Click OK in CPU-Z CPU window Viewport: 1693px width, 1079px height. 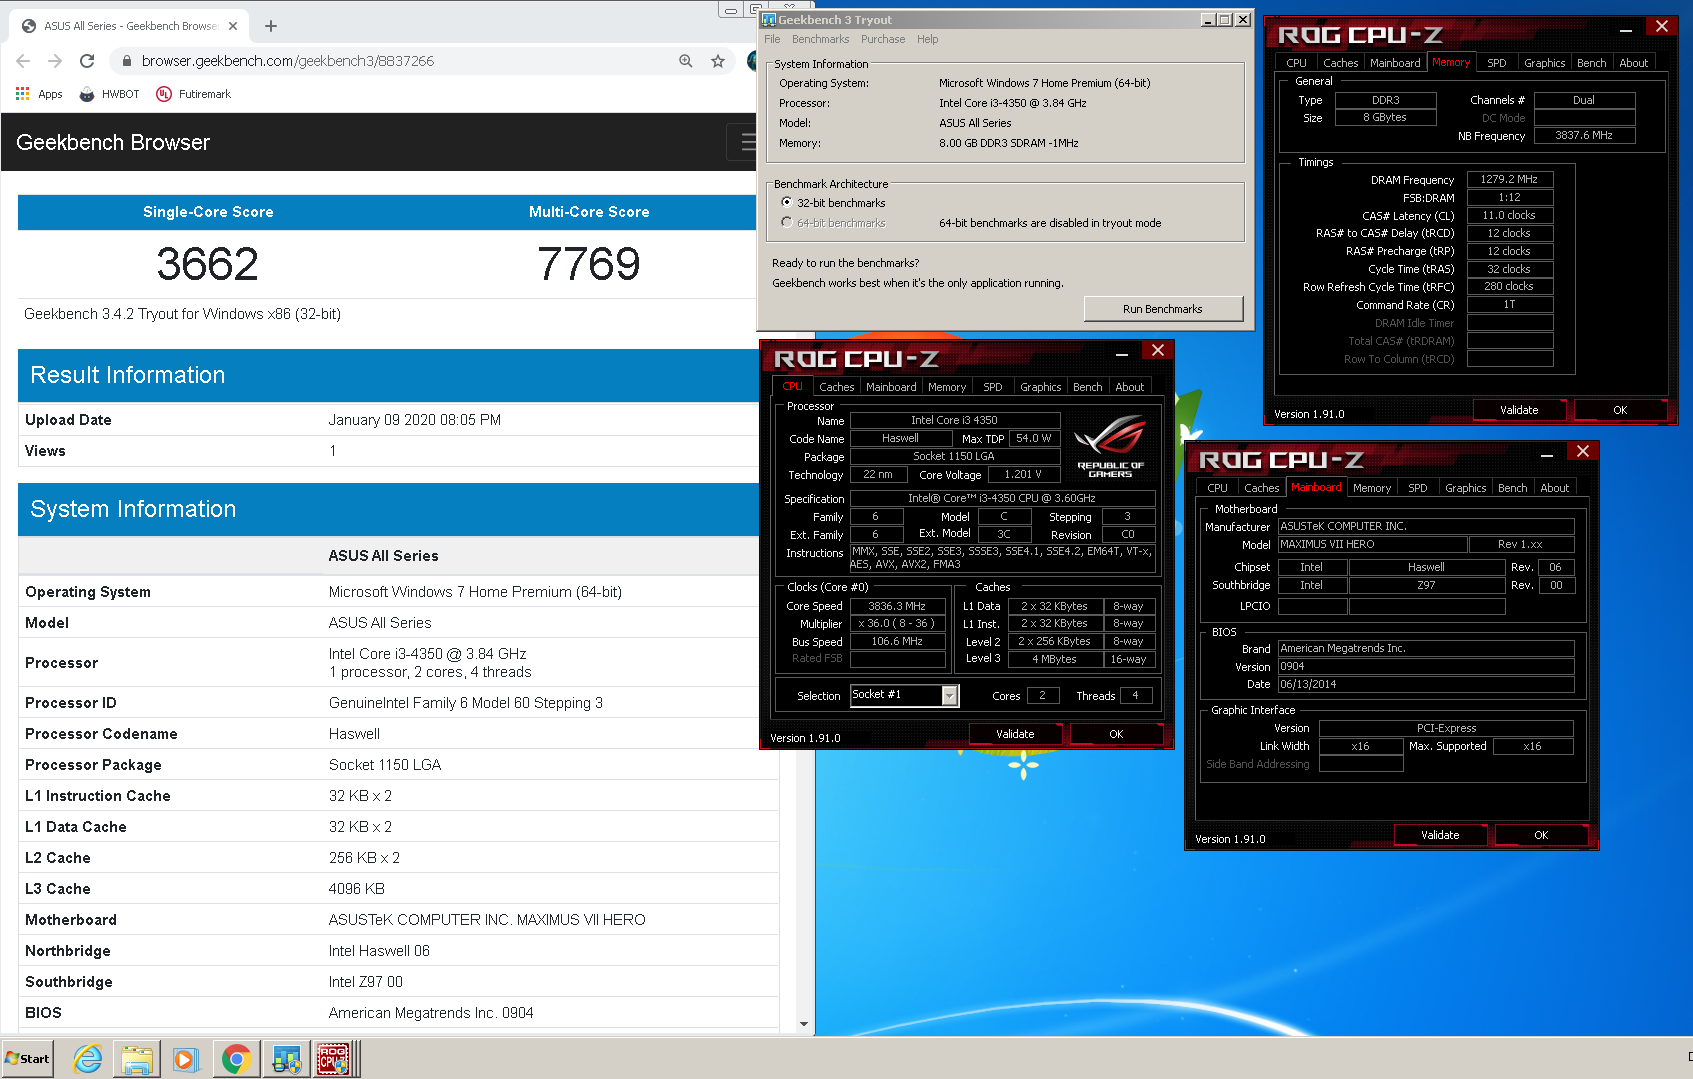1116,734
